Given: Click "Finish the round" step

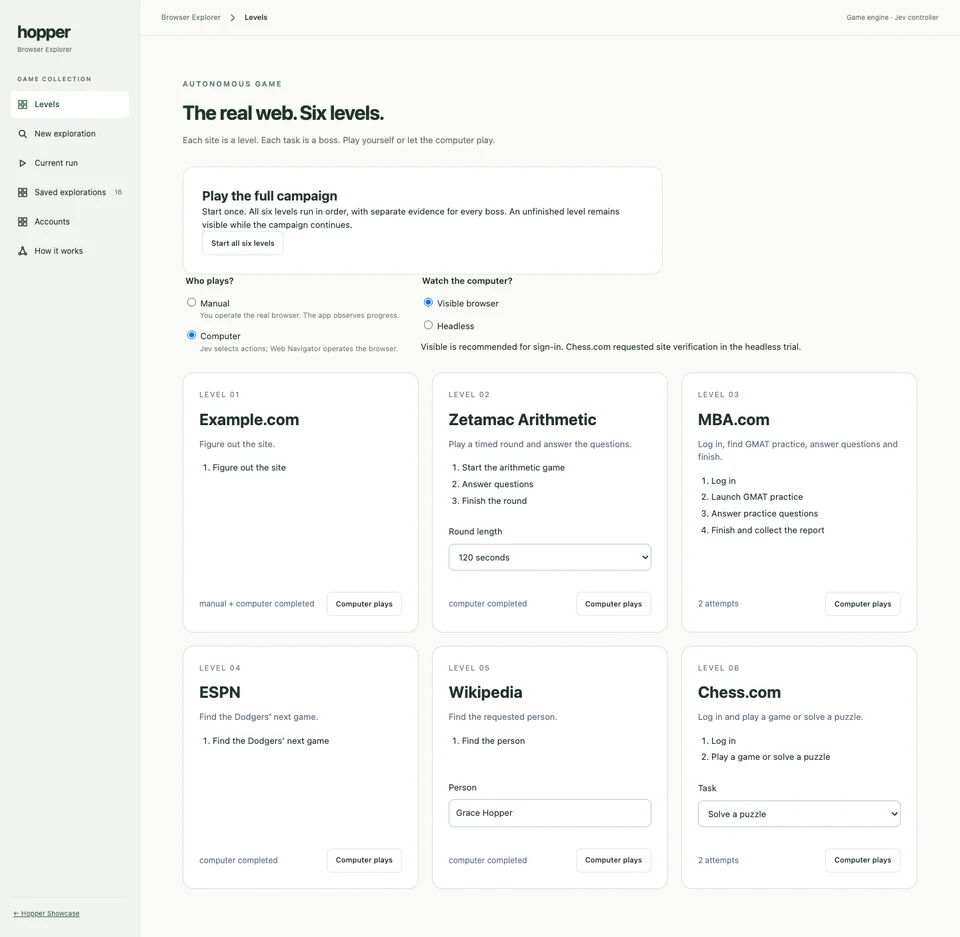Looking at the screenshot, I should (494, 501).
